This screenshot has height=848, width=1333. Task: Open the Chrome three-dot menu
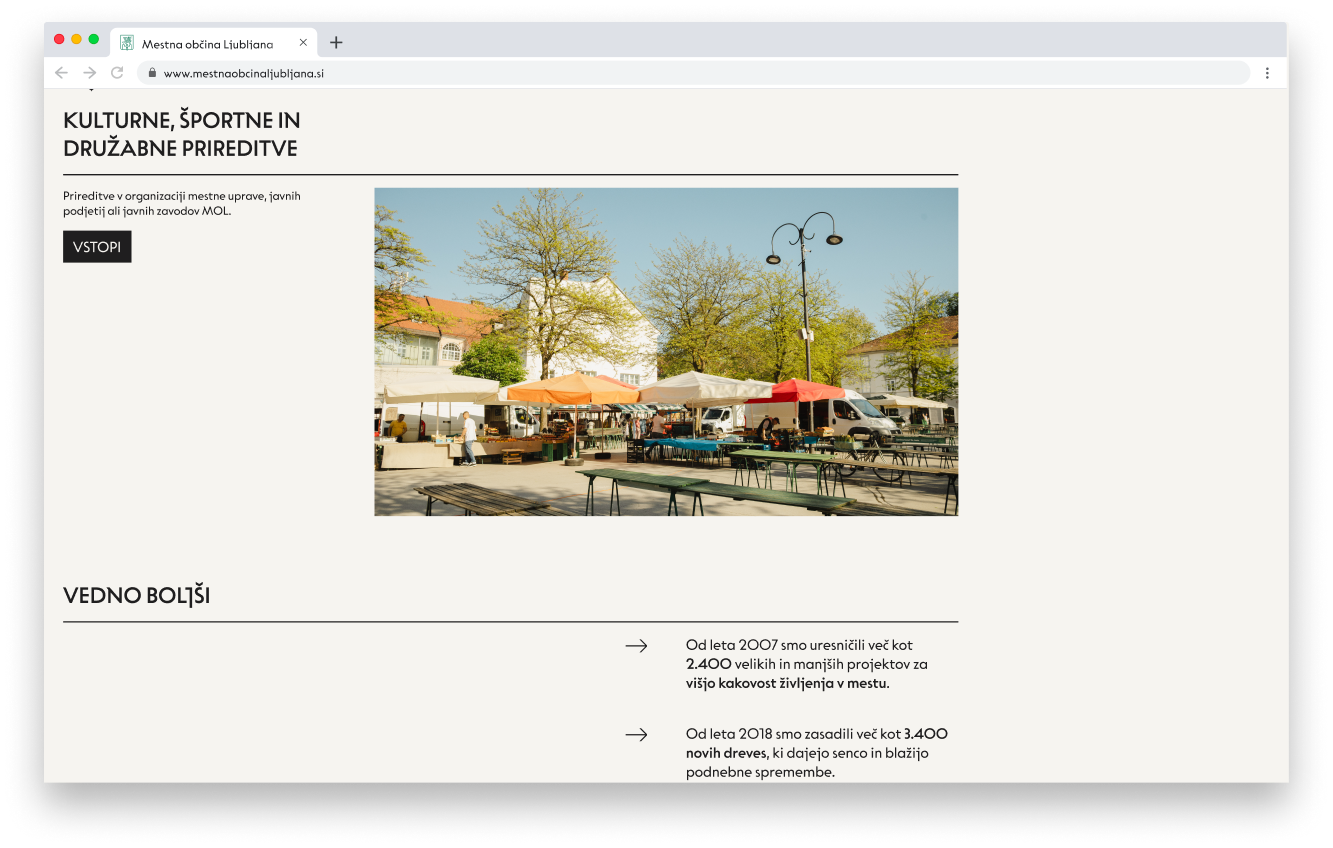[1267, 73]
